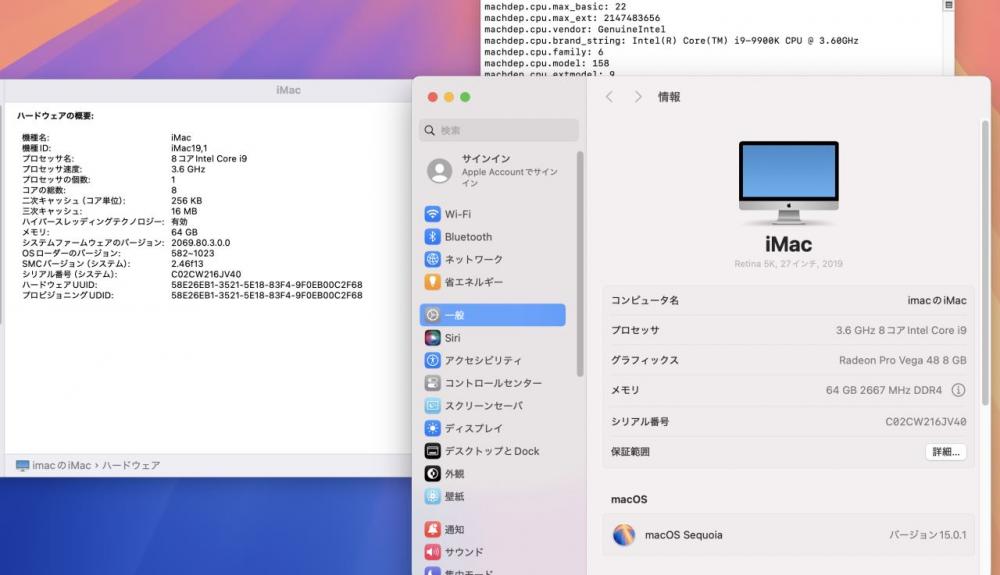Click machdep.cpu.vendor: GenuineIntel line
Image resolution: width=1000 pixels, height=575 pixels.
point(575,29)
